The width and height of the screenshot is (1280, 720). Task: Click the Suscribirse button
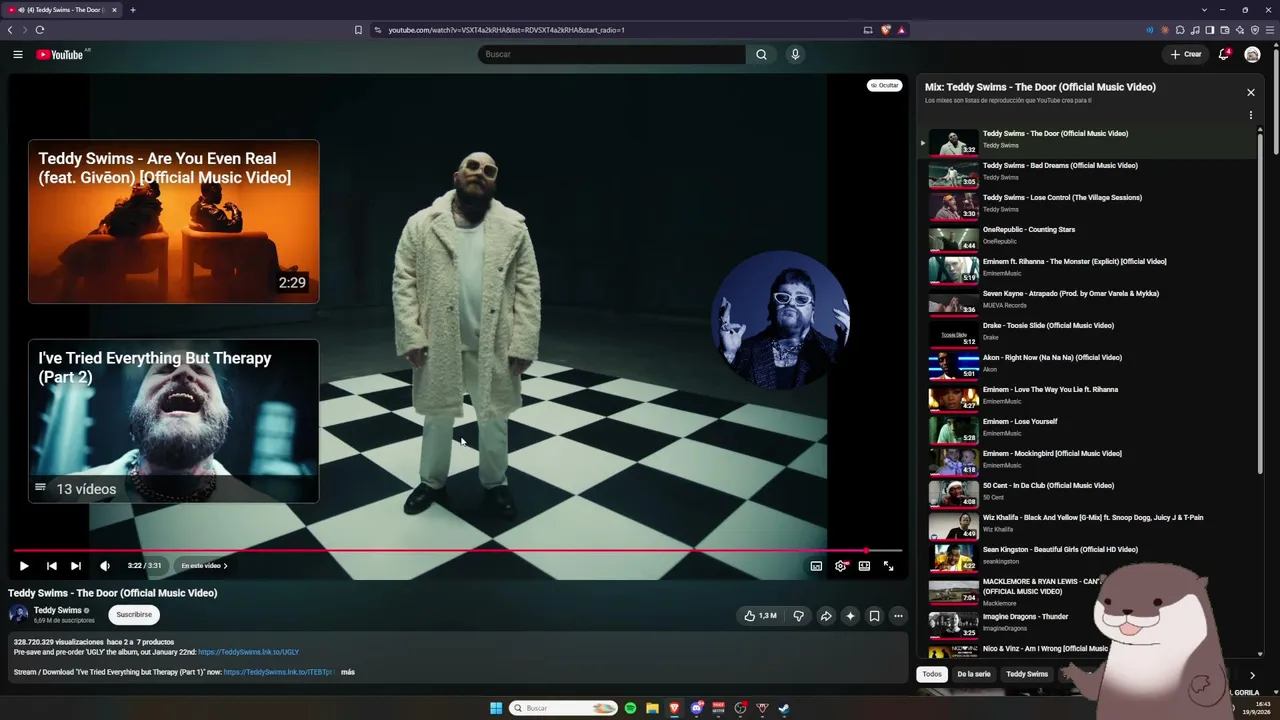pos(134,614)
